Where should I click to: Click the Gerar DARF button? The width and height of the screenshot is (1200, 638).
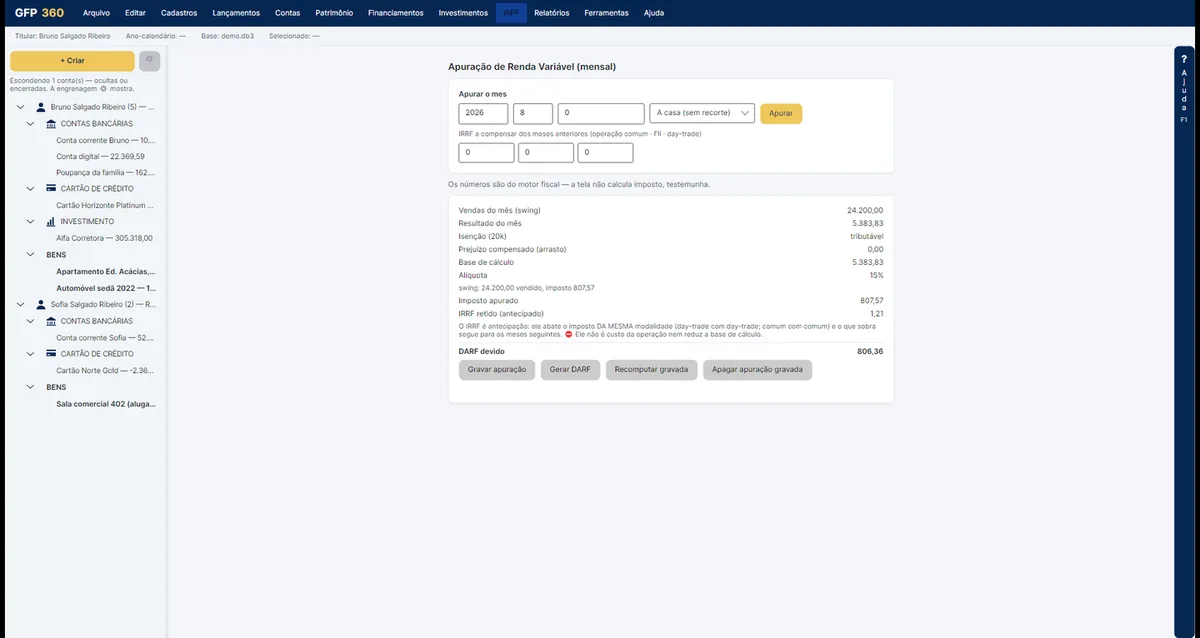571,370
